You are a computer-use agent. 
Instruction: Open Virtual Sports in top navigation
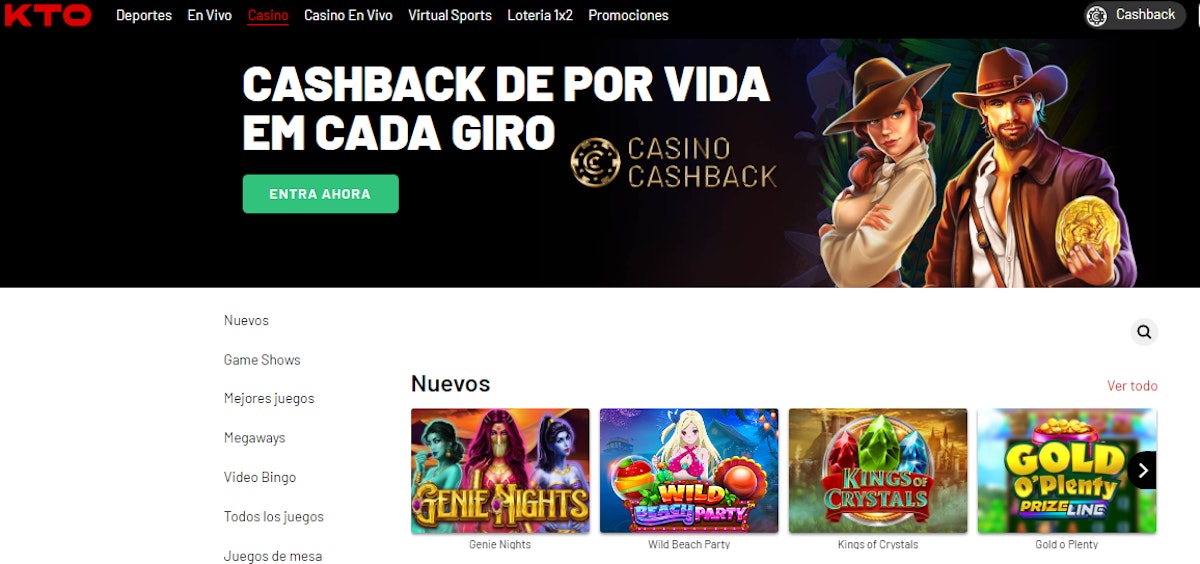450,15
